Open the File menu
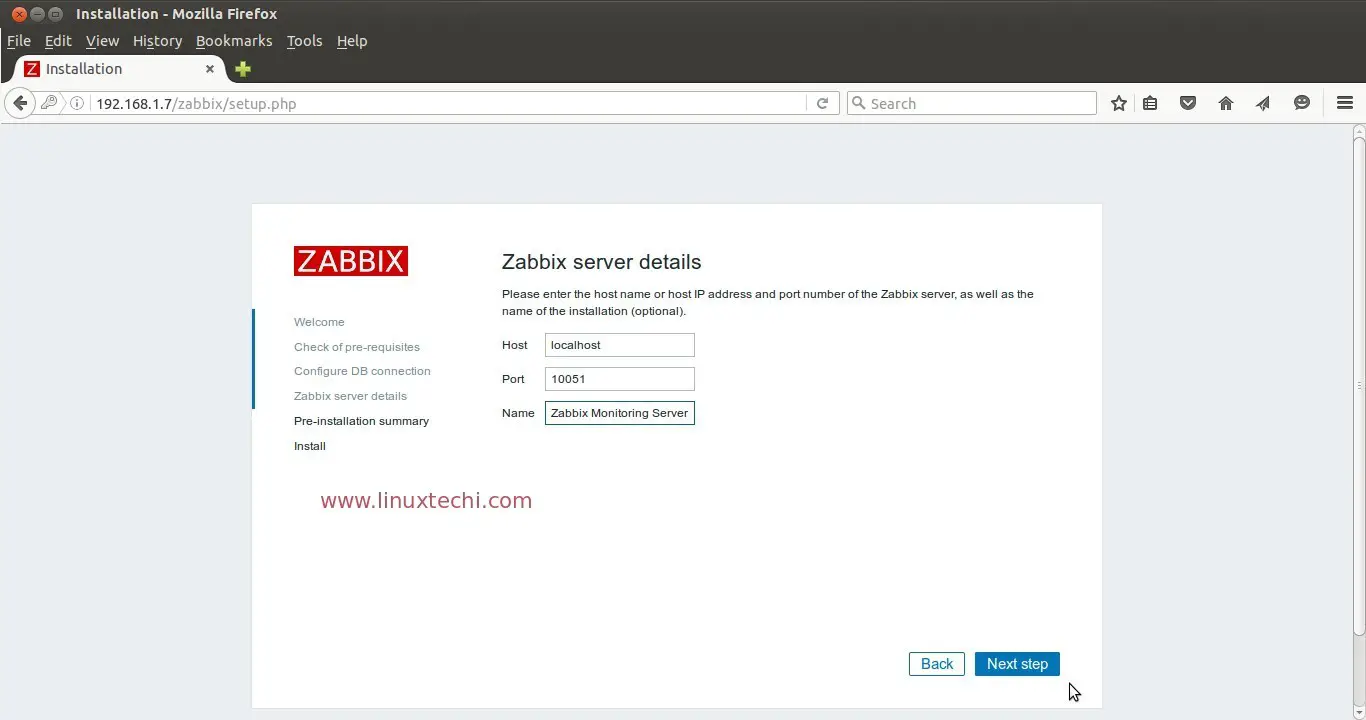 point(19,41)
